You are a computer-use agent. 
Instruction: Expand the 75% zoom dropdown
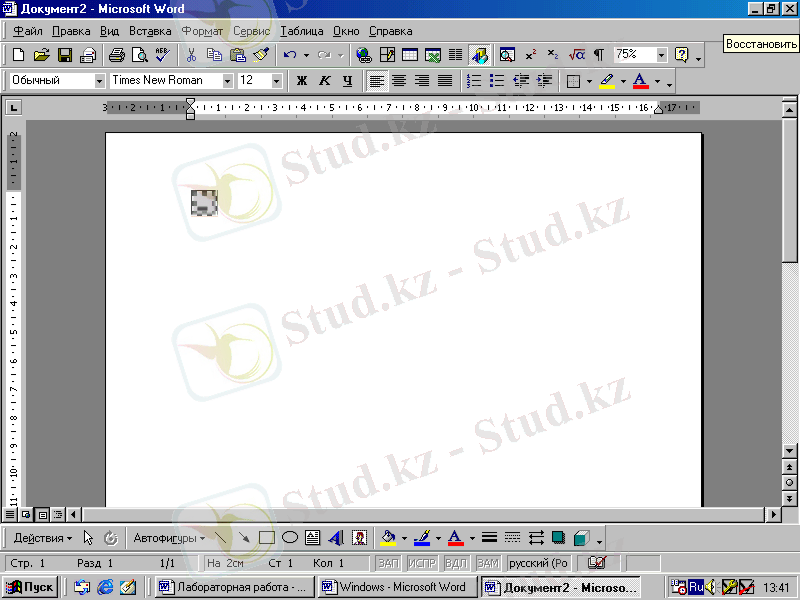coord(661,55)
